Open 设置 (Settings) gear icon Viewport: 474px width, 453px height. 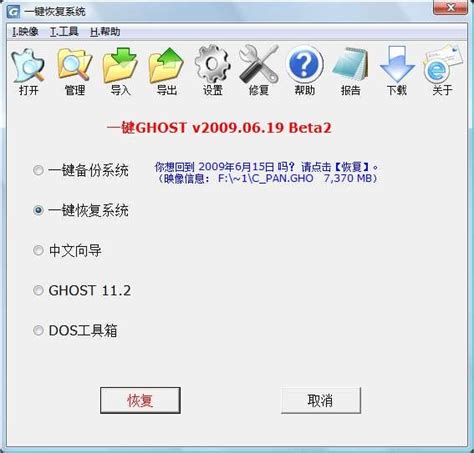[212, 64]
